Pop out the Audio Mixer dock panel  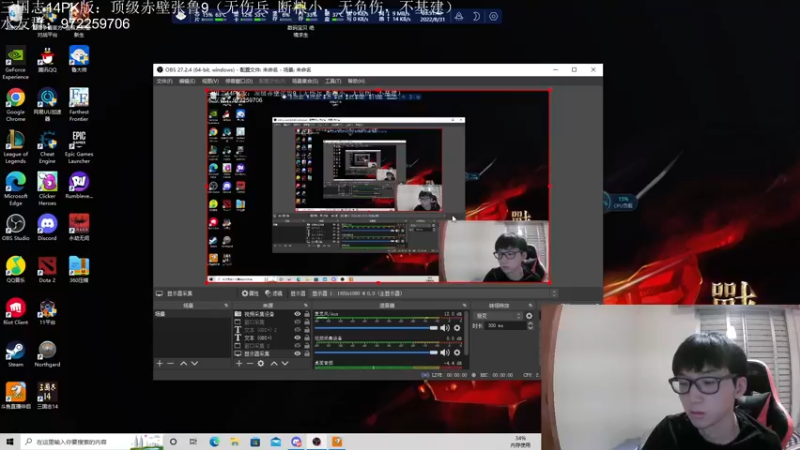(464, 305)
